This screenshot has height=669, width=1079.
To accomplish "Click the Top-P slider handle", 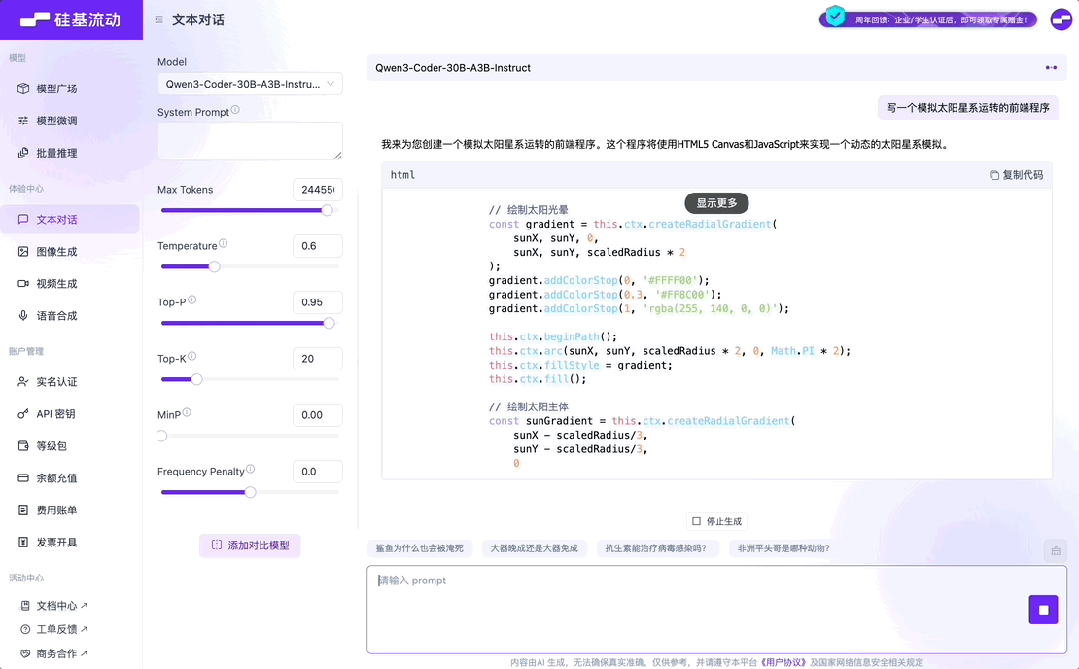I will coord(329,323).
